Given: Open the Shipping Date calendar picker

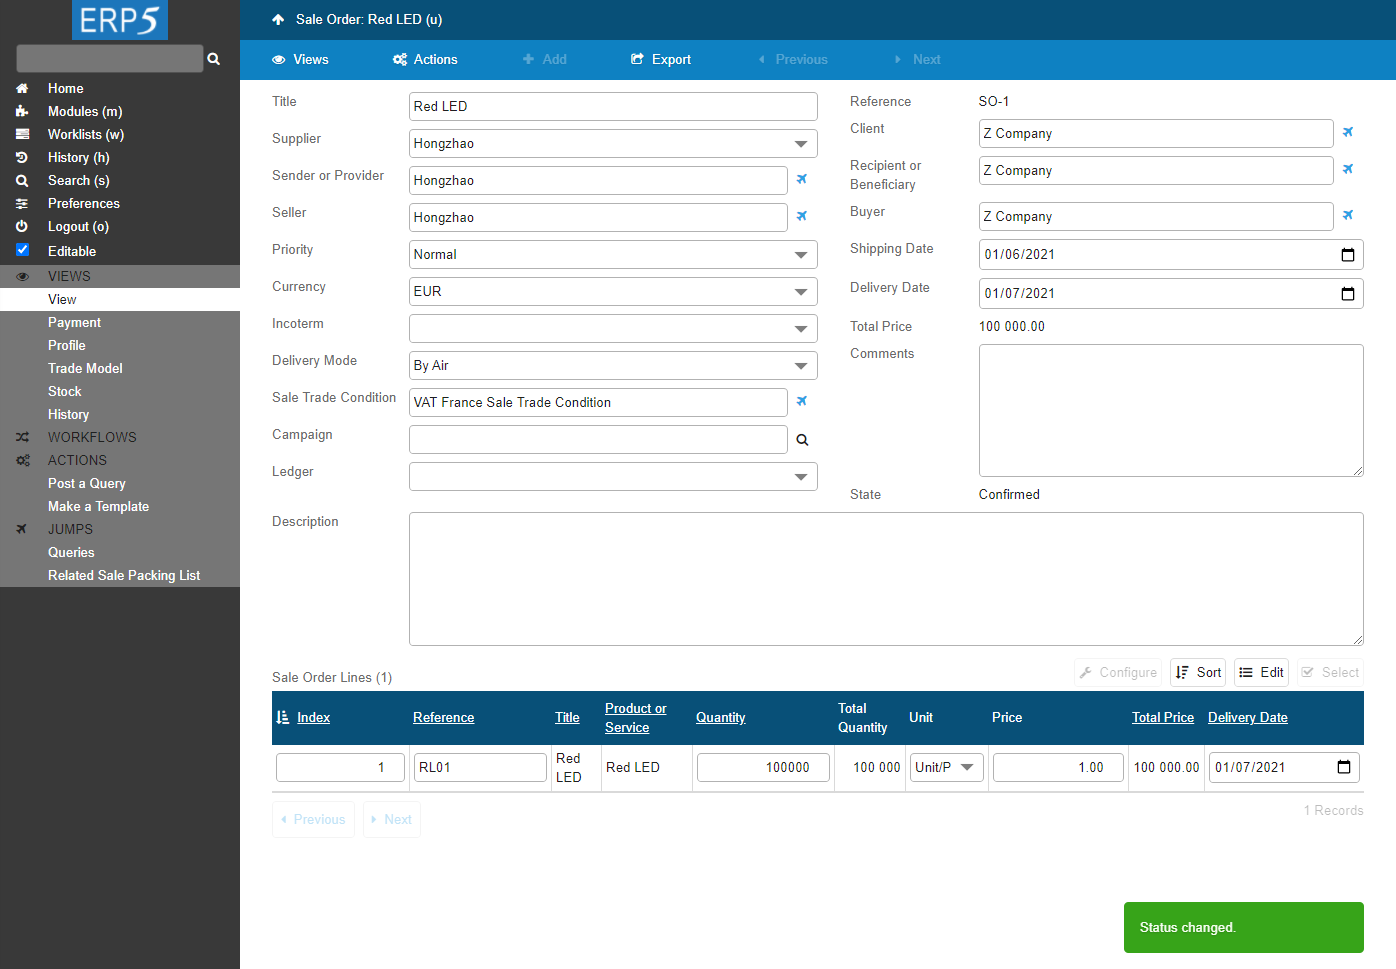Looking at the screenshot, I should [1348, 254].
